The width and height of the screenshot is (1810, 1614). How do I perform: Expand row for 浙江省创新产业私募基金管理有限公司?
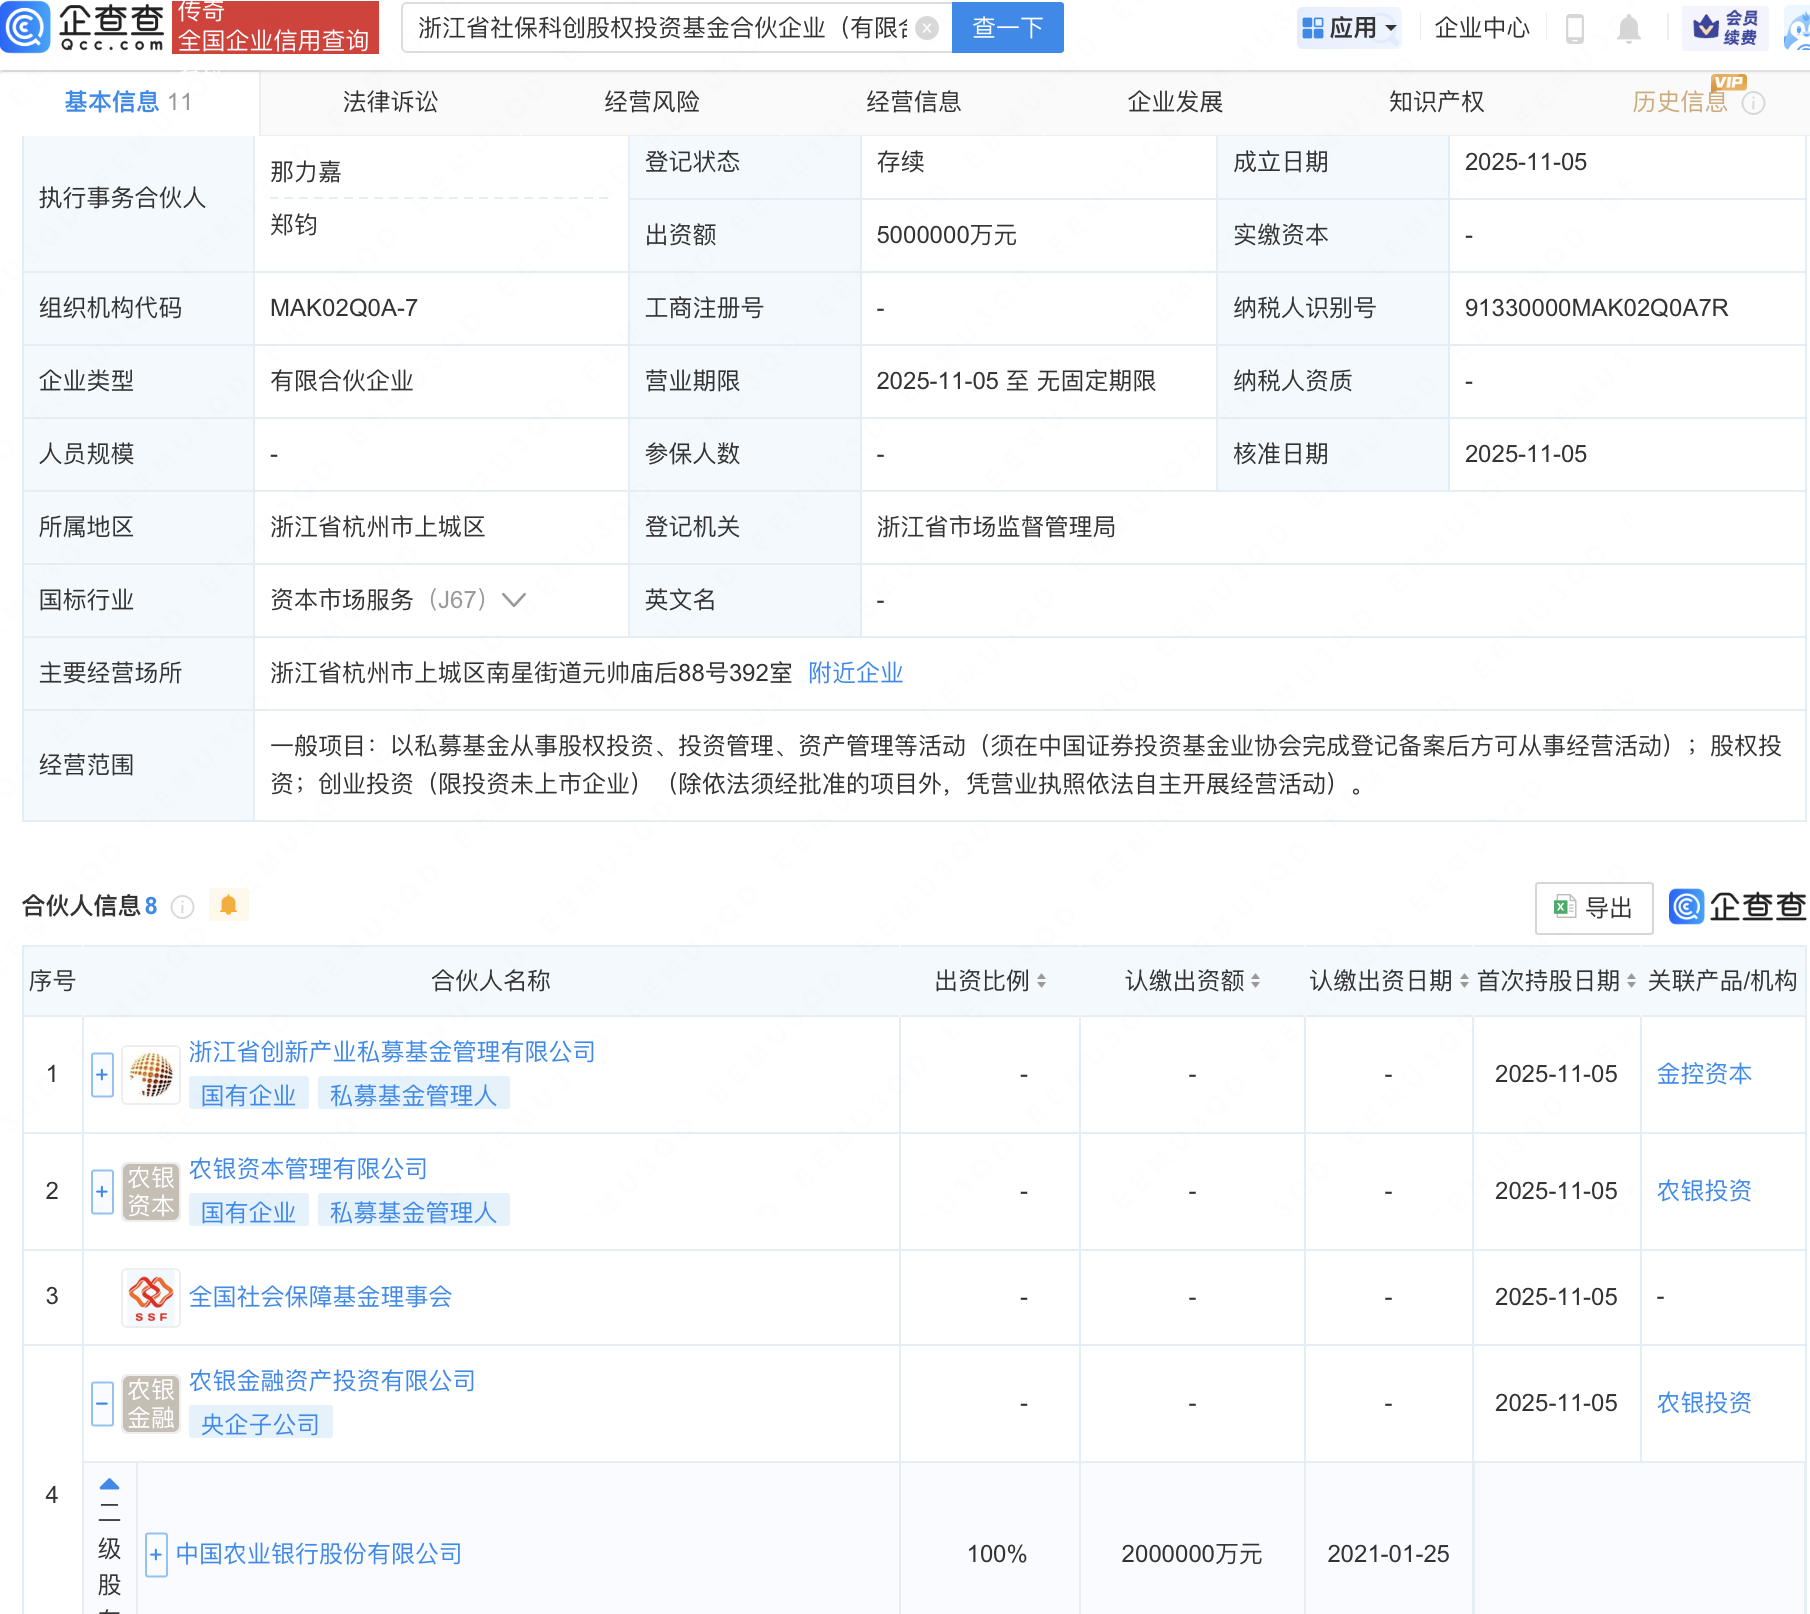[x=102, y=1075]
